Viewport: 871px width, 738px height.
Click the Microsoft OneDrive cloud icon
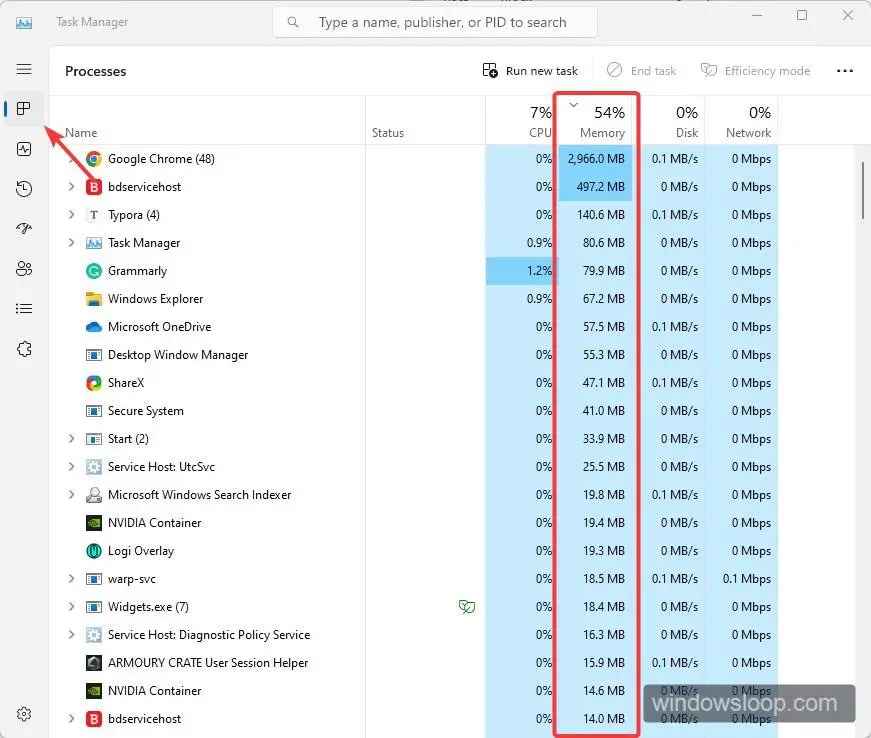pos(94,327)
